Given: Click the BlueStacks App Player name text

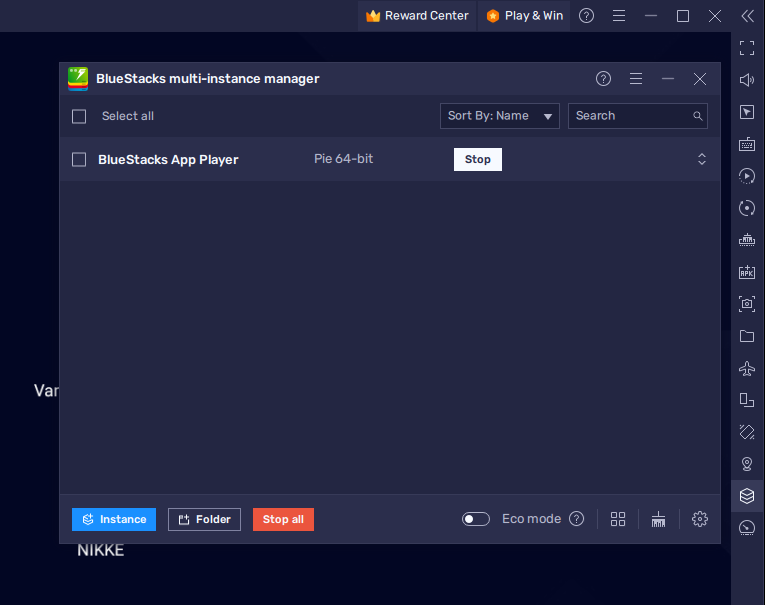Looking at the screenshot, I should click(x=168, y=160).
